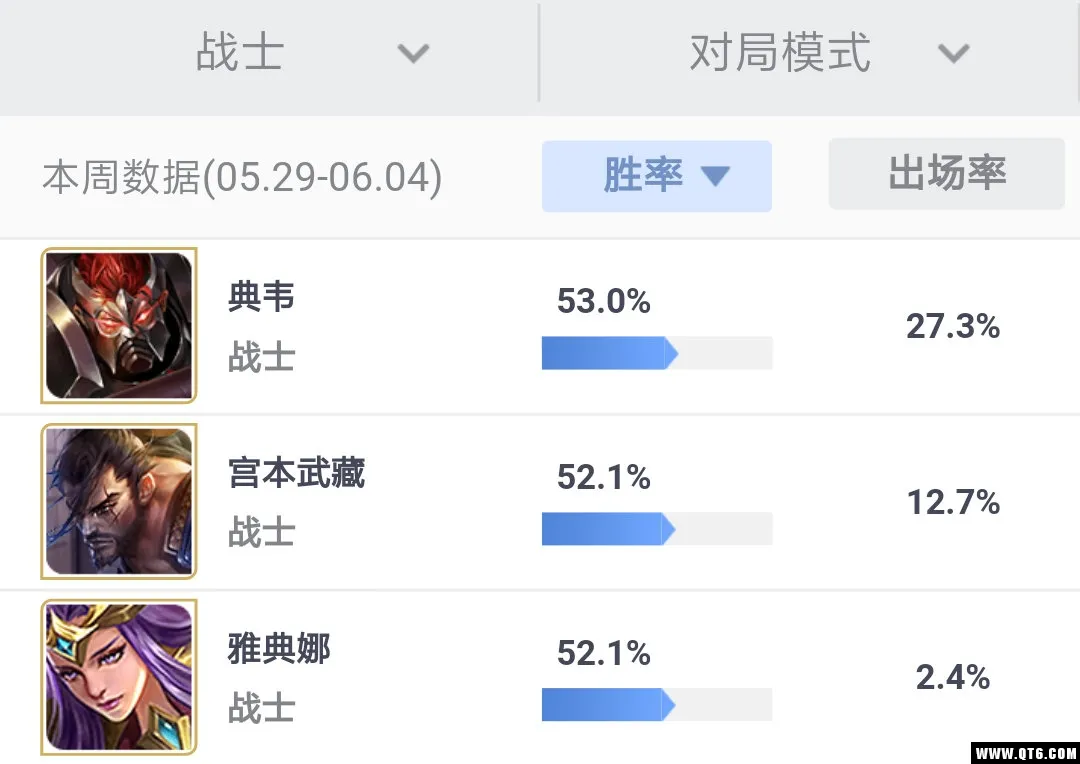The image size is (1080, 764).
Task: Click the 本周数据 date range label
Action: coord(242,177)
